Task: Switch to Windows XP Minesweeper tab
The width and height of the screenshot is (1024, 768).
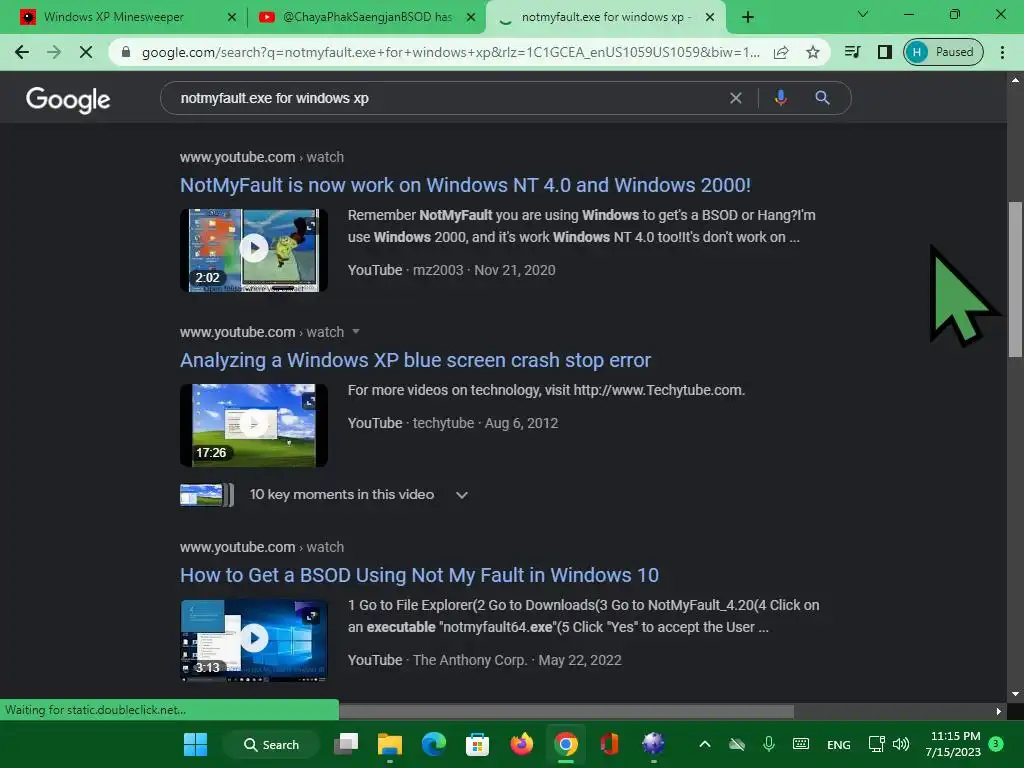Action: pyautogui.click(x=114, y=17)
